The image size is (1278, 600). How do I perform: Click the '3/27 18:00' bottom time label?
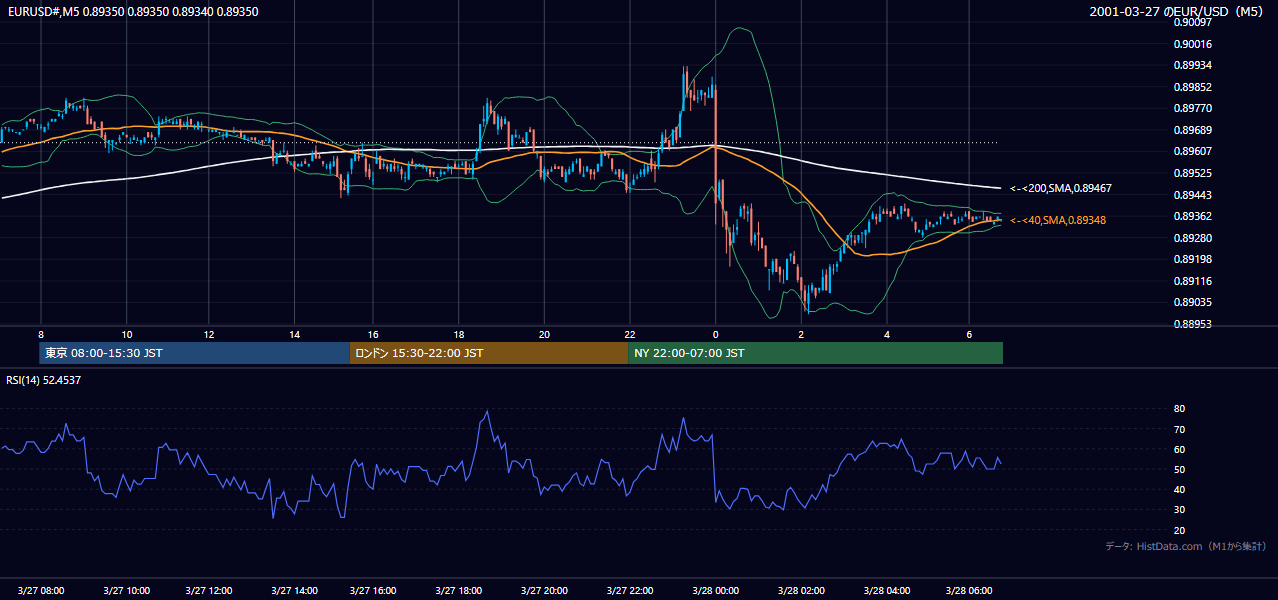tap(459, 591)
